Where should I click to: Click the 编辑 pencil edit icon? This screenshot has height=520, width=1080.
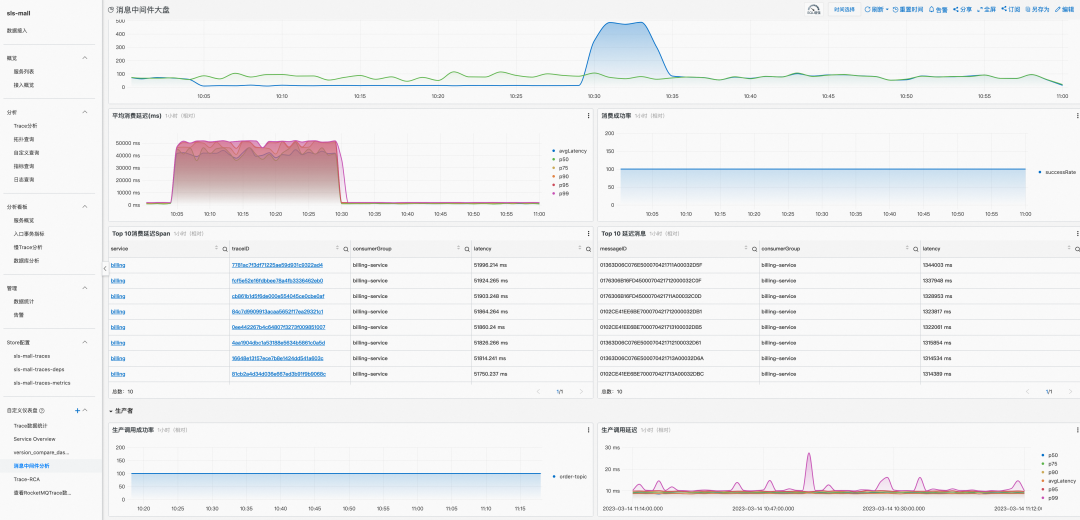point(1057,10)
